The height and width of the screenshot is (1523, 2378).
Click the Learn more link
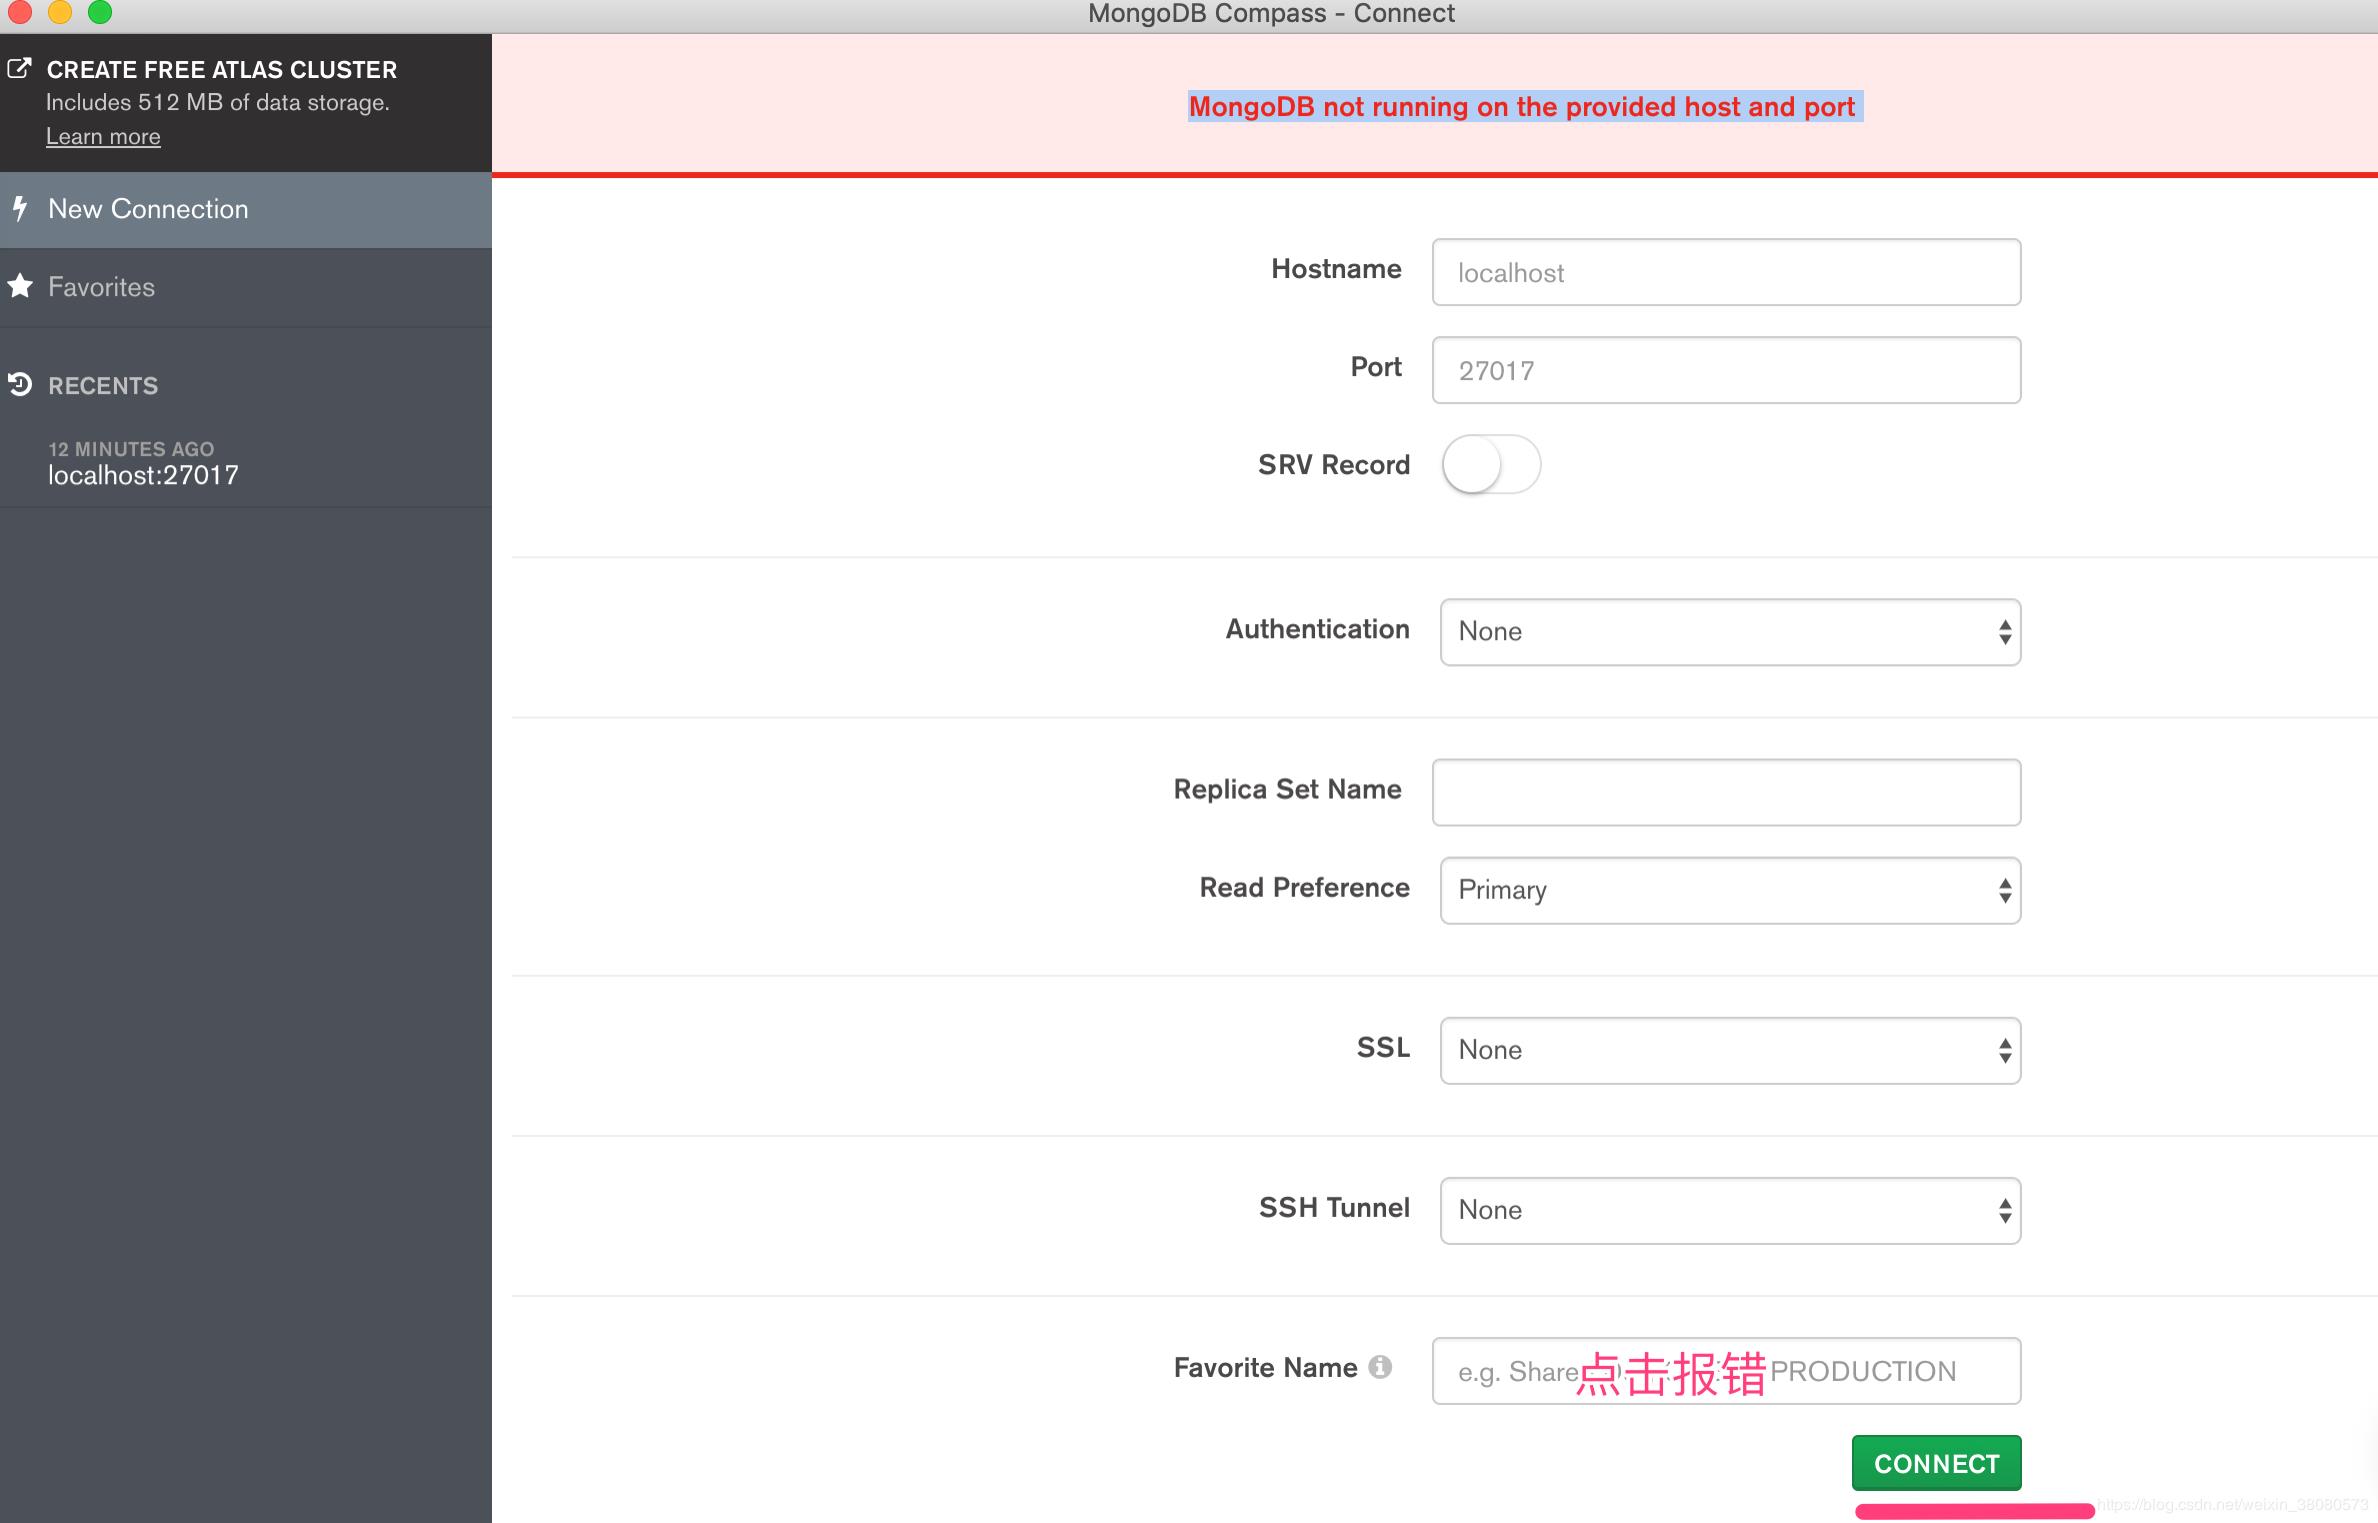coord(102,137)
